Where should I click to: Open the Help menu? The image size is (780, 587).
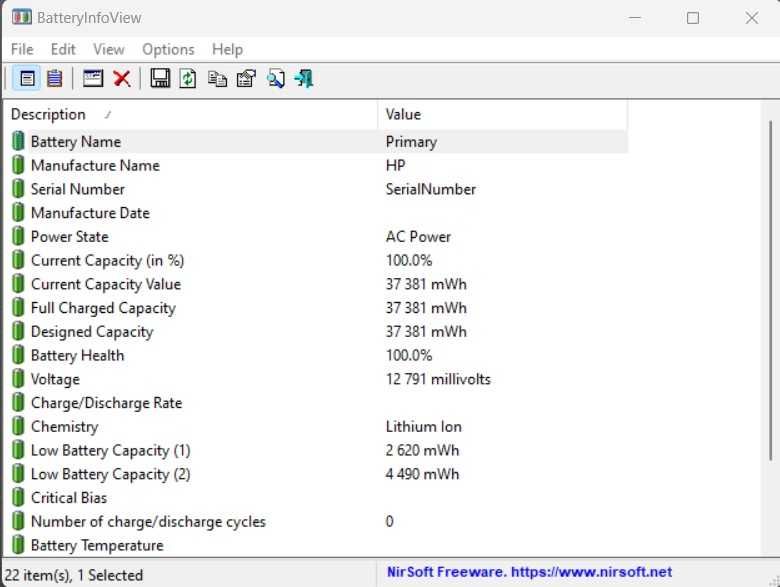(x=227, y=49)
